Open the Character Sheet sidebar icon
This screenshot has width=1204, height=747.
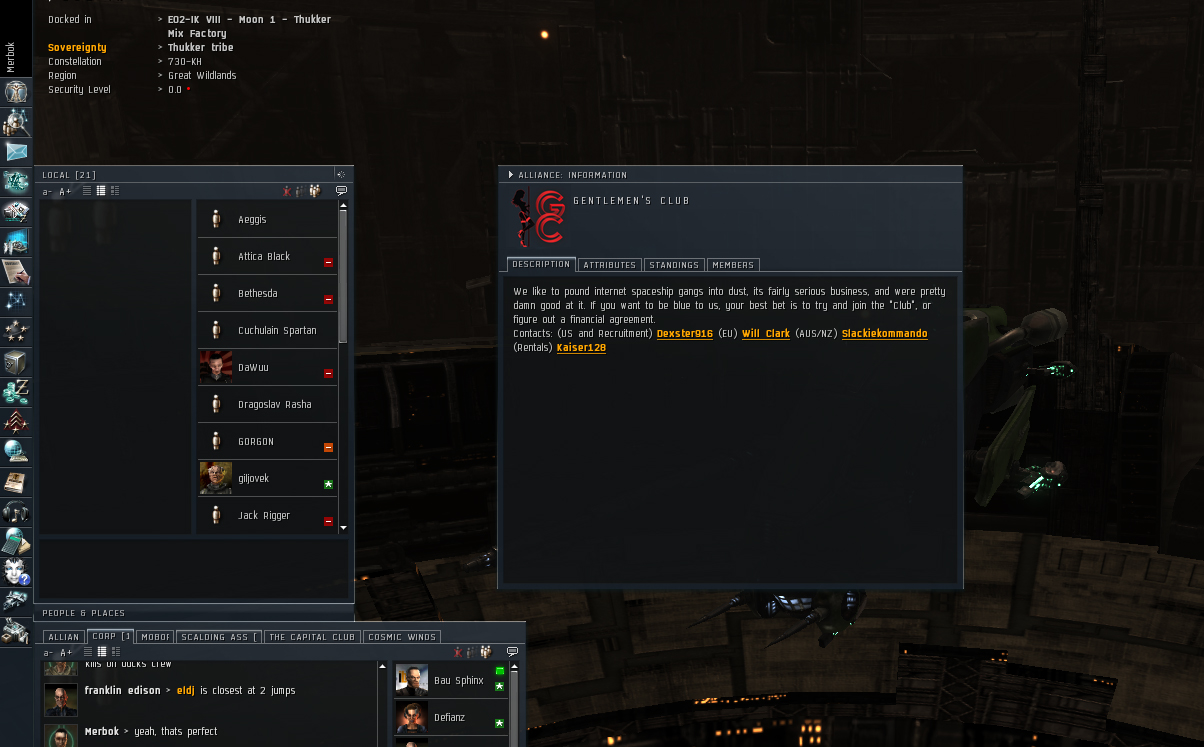click(x=16, y=92)
